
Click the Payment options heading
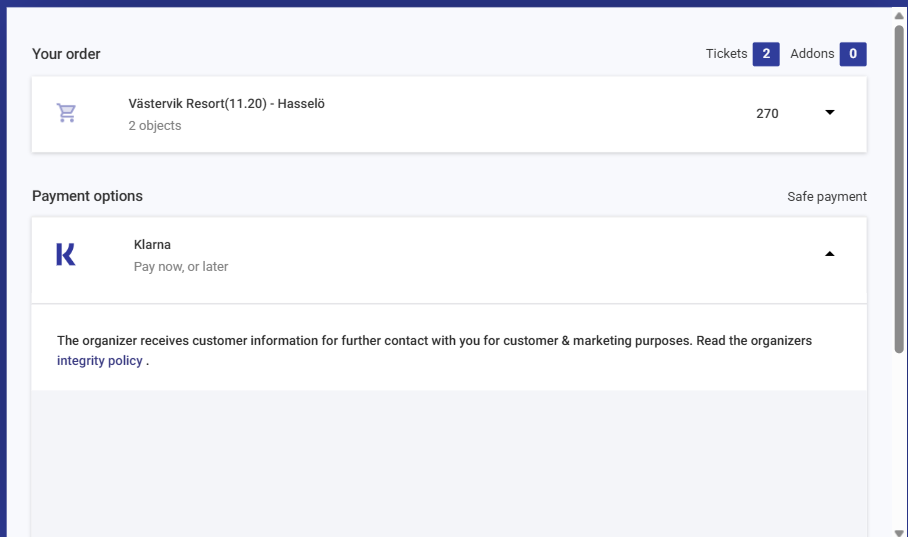[87, 196]
